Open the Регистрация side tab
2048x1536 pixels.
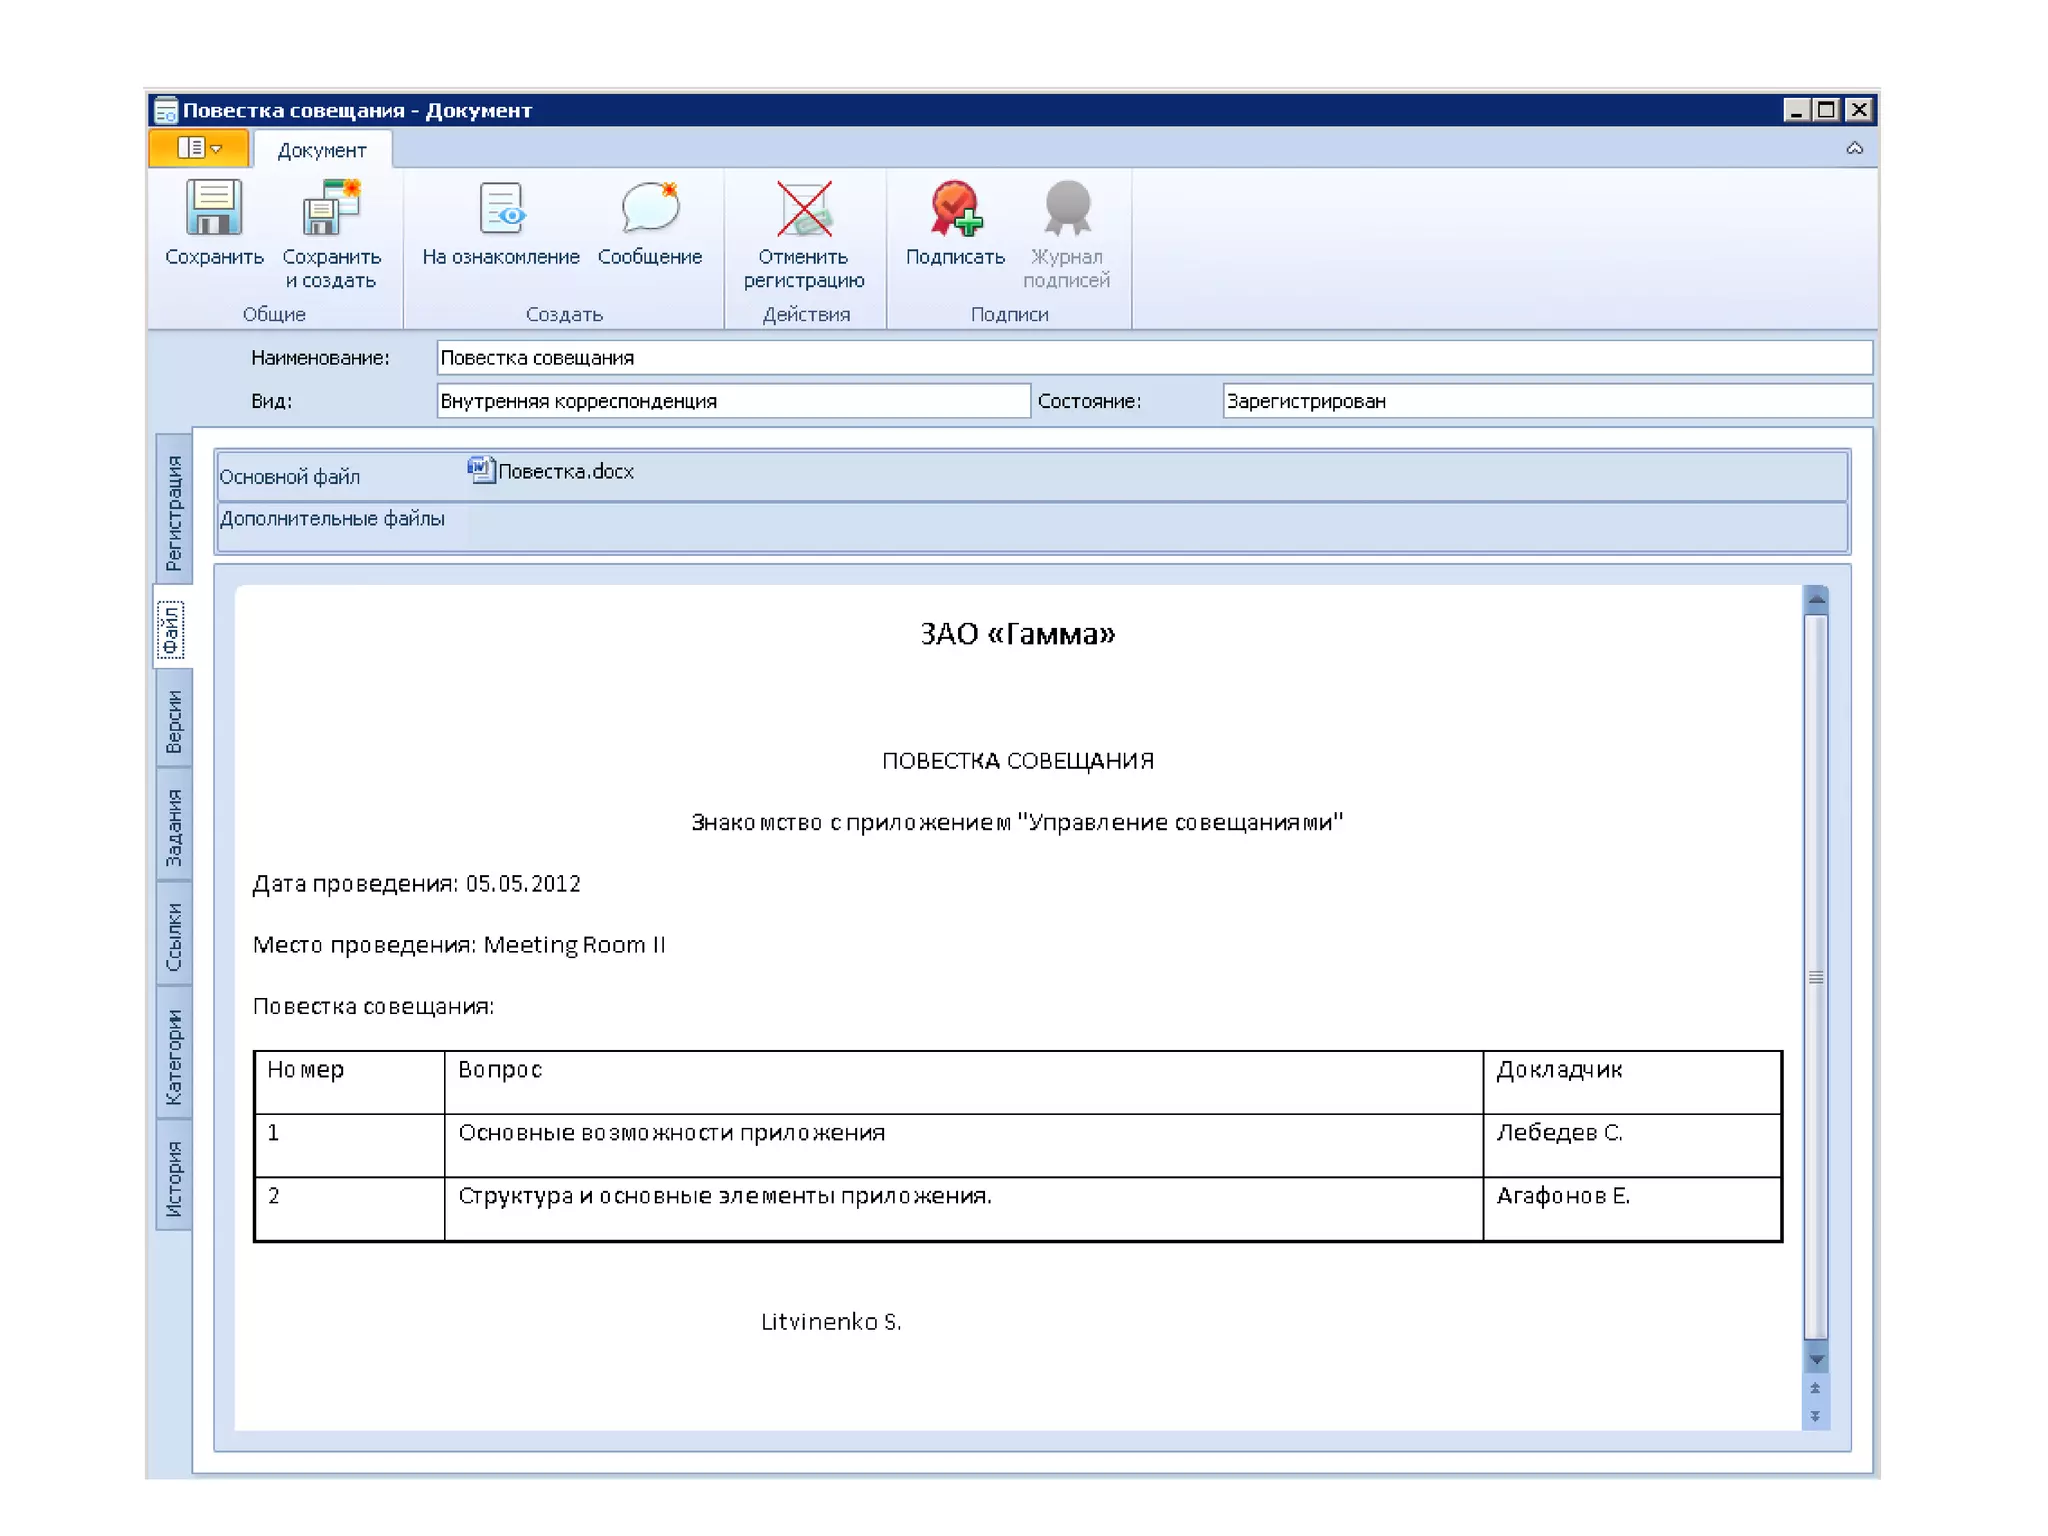click(x=174, y=511)
